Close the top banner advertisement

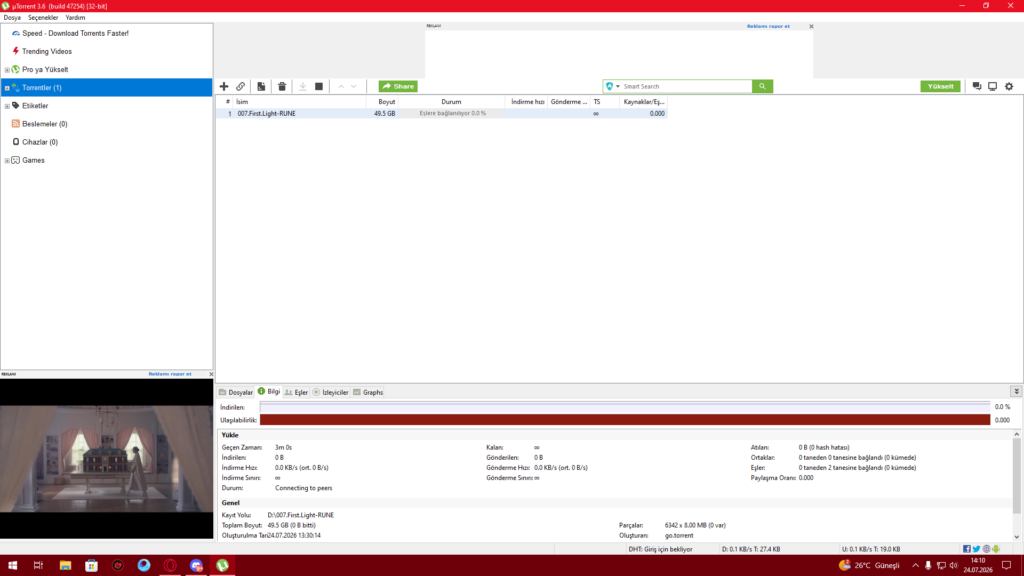pyautogui.click(x=811, y=27)
